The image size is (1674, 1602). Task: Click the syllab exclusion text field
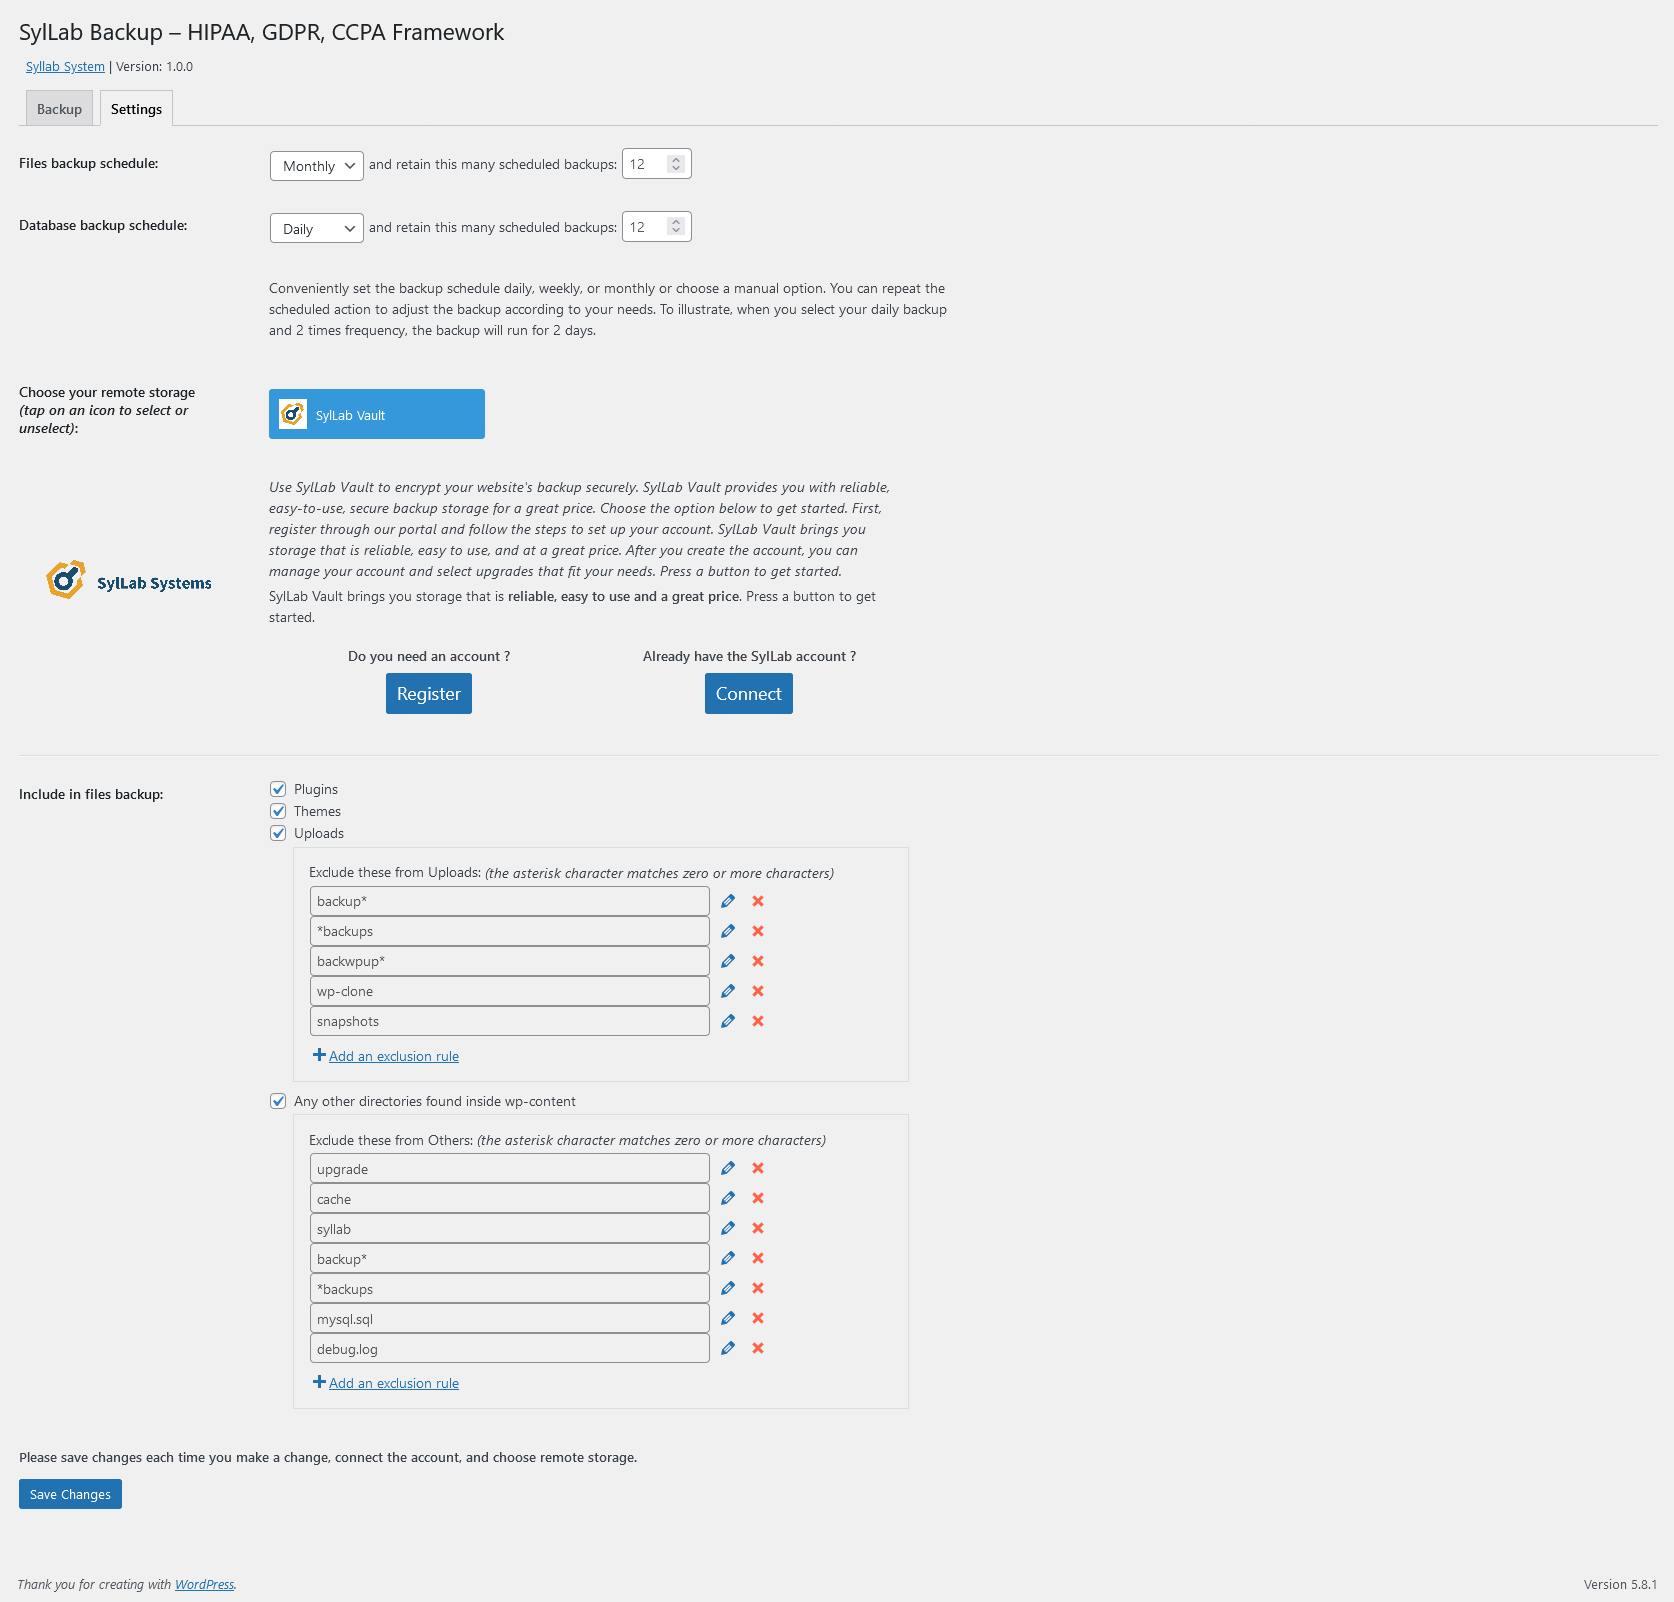tap(510, 1228)
